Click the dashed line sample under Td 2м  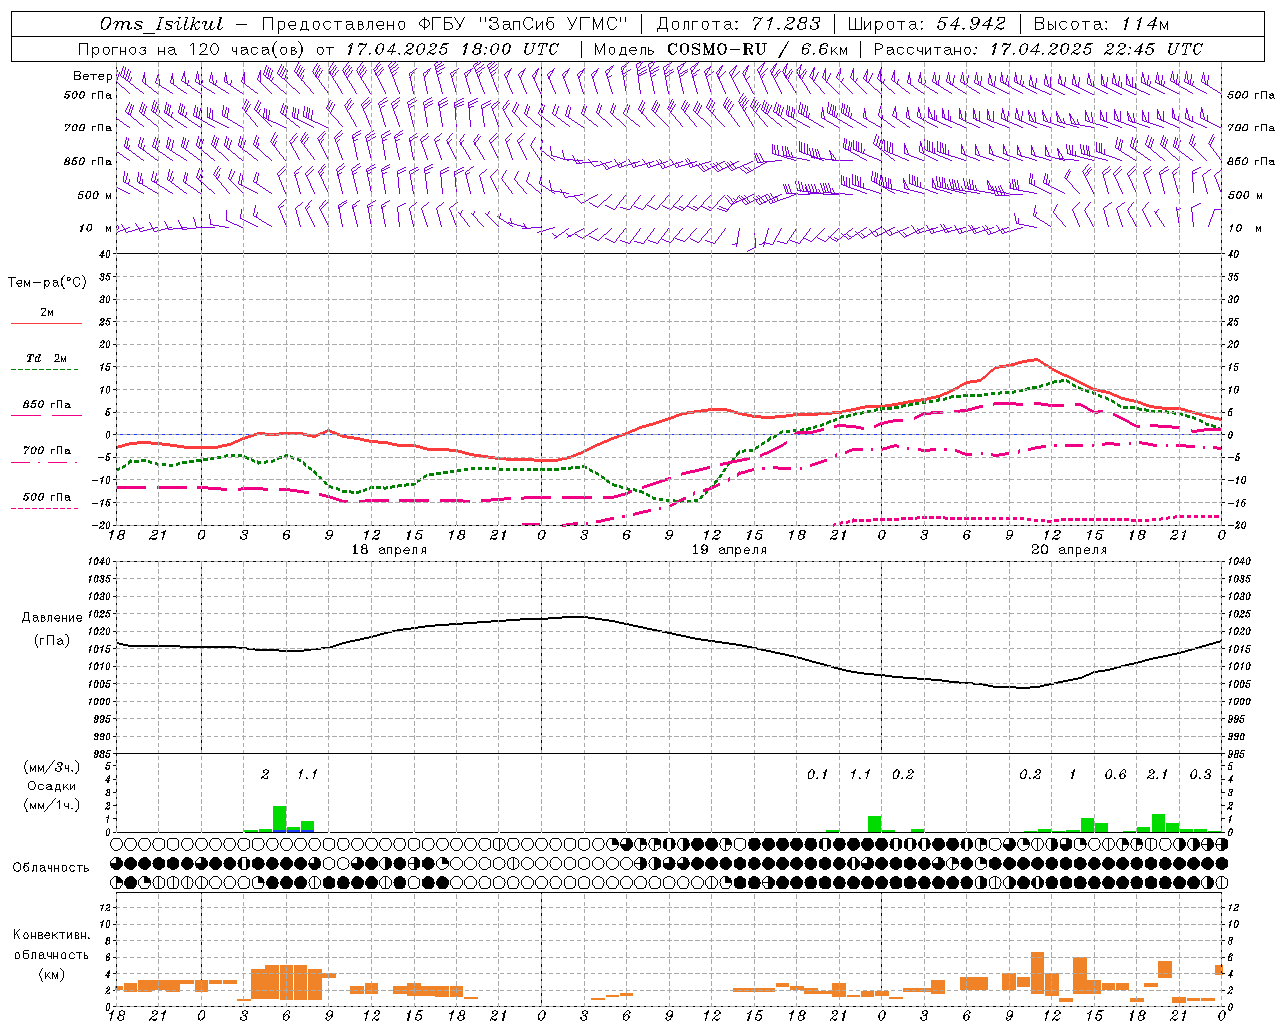click(46, 370)
